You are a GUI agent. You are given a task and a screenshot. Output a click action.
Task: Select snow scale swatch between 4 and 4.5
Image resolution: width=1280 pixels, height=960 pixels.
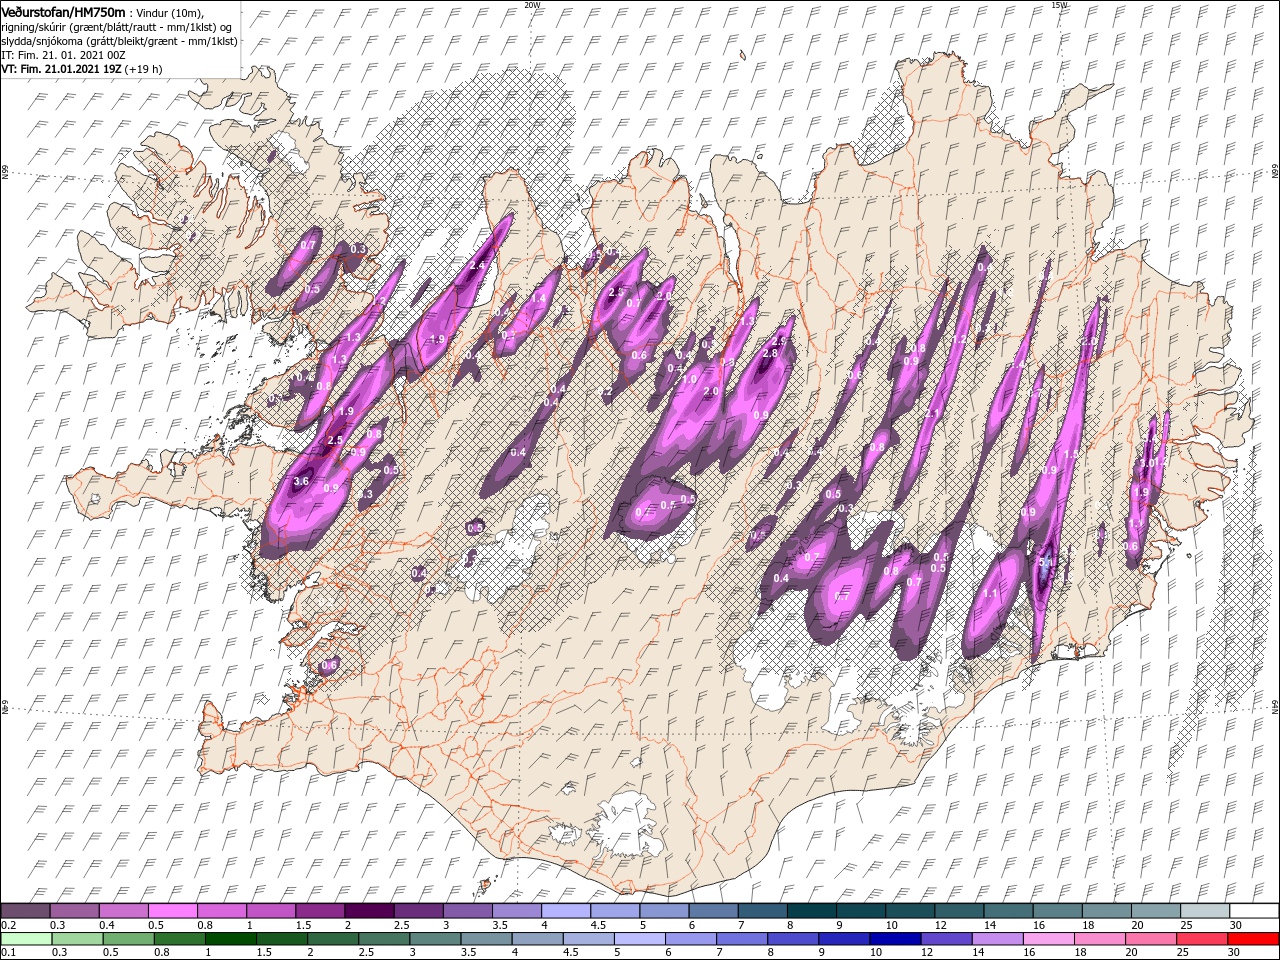pos(566,910)
